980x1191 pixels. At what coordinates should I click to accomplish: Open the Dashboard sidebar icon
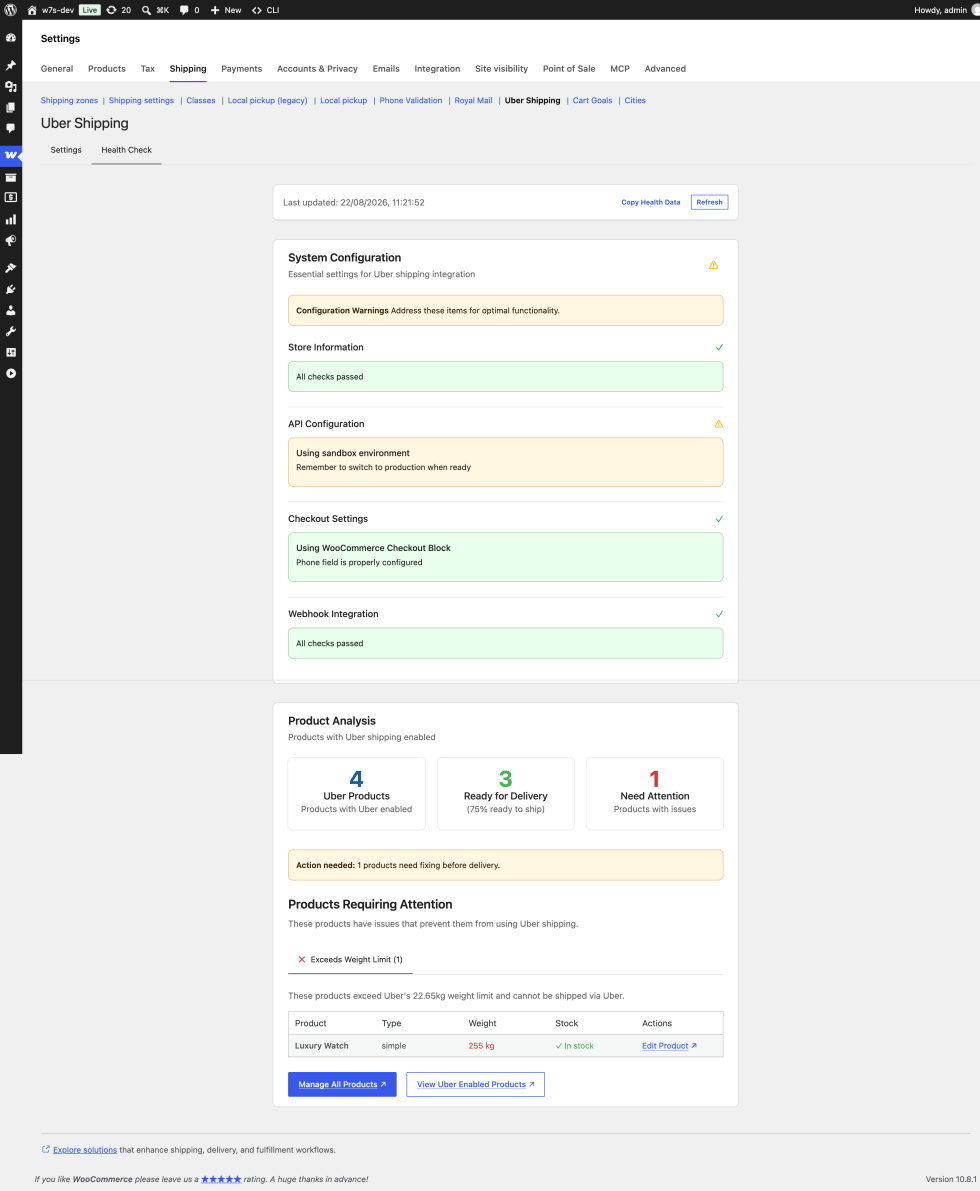click(11, 37)
